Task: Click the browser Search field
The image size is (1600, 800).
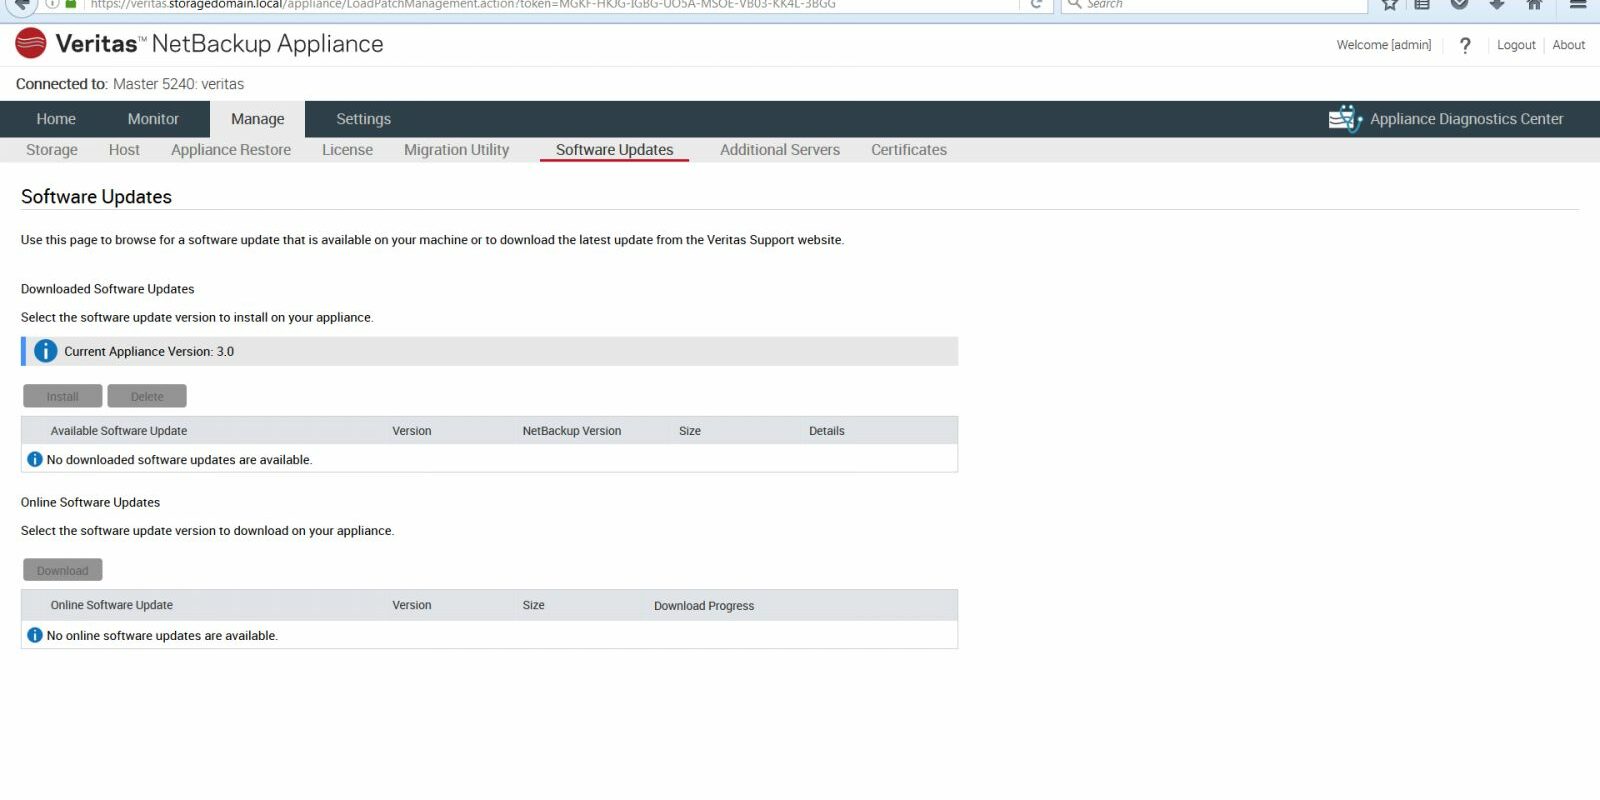Action: pyautogui.click(x=1214, y=4)
